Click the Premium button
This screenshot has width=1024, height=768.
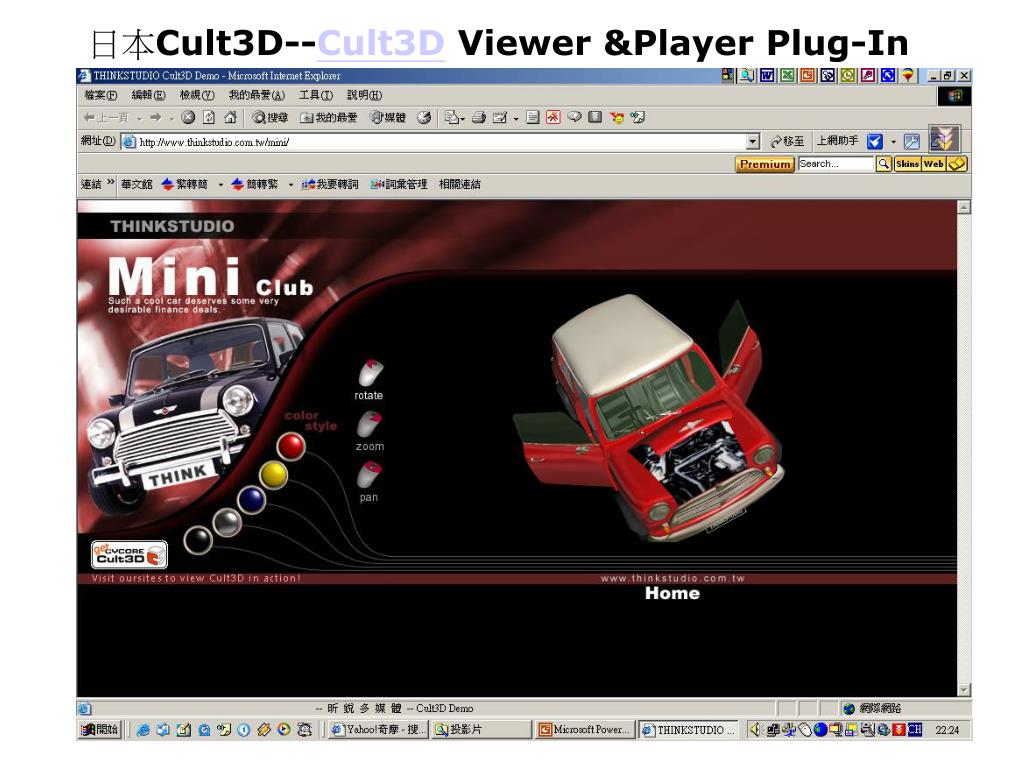pyautogui.click(x=765, y=164)
